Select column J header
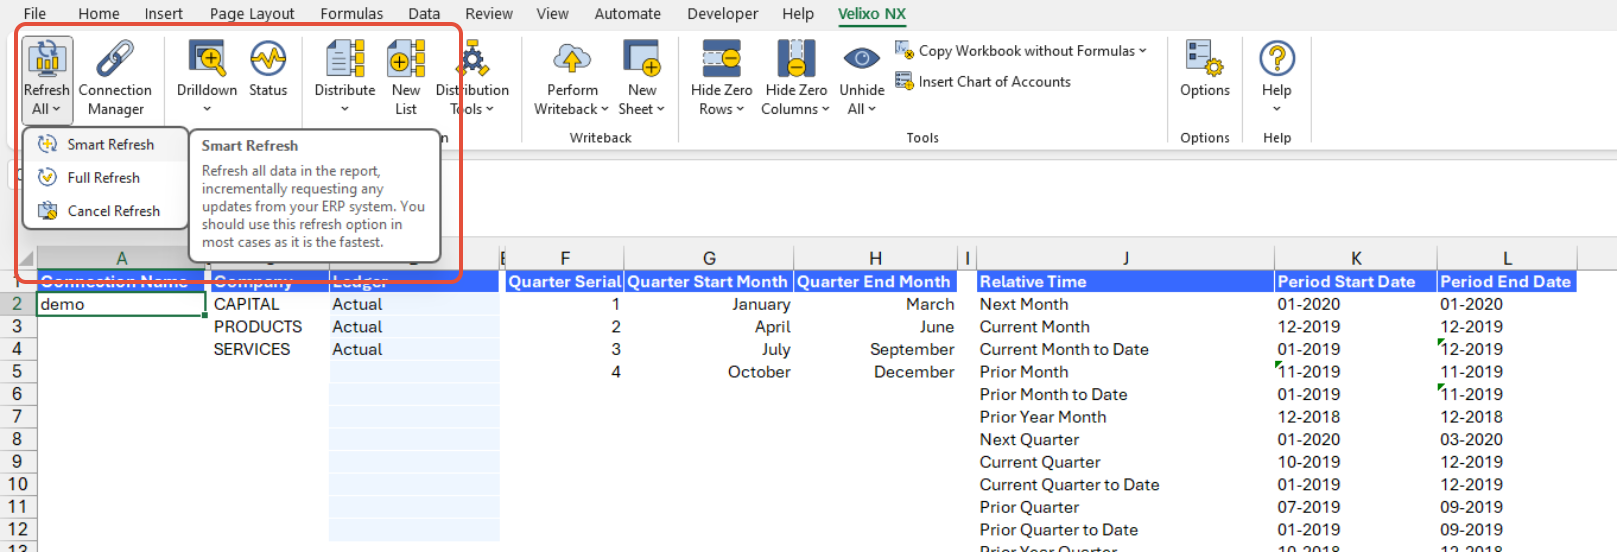Screen dimensions: 1617x552 tap(1125, 258)
